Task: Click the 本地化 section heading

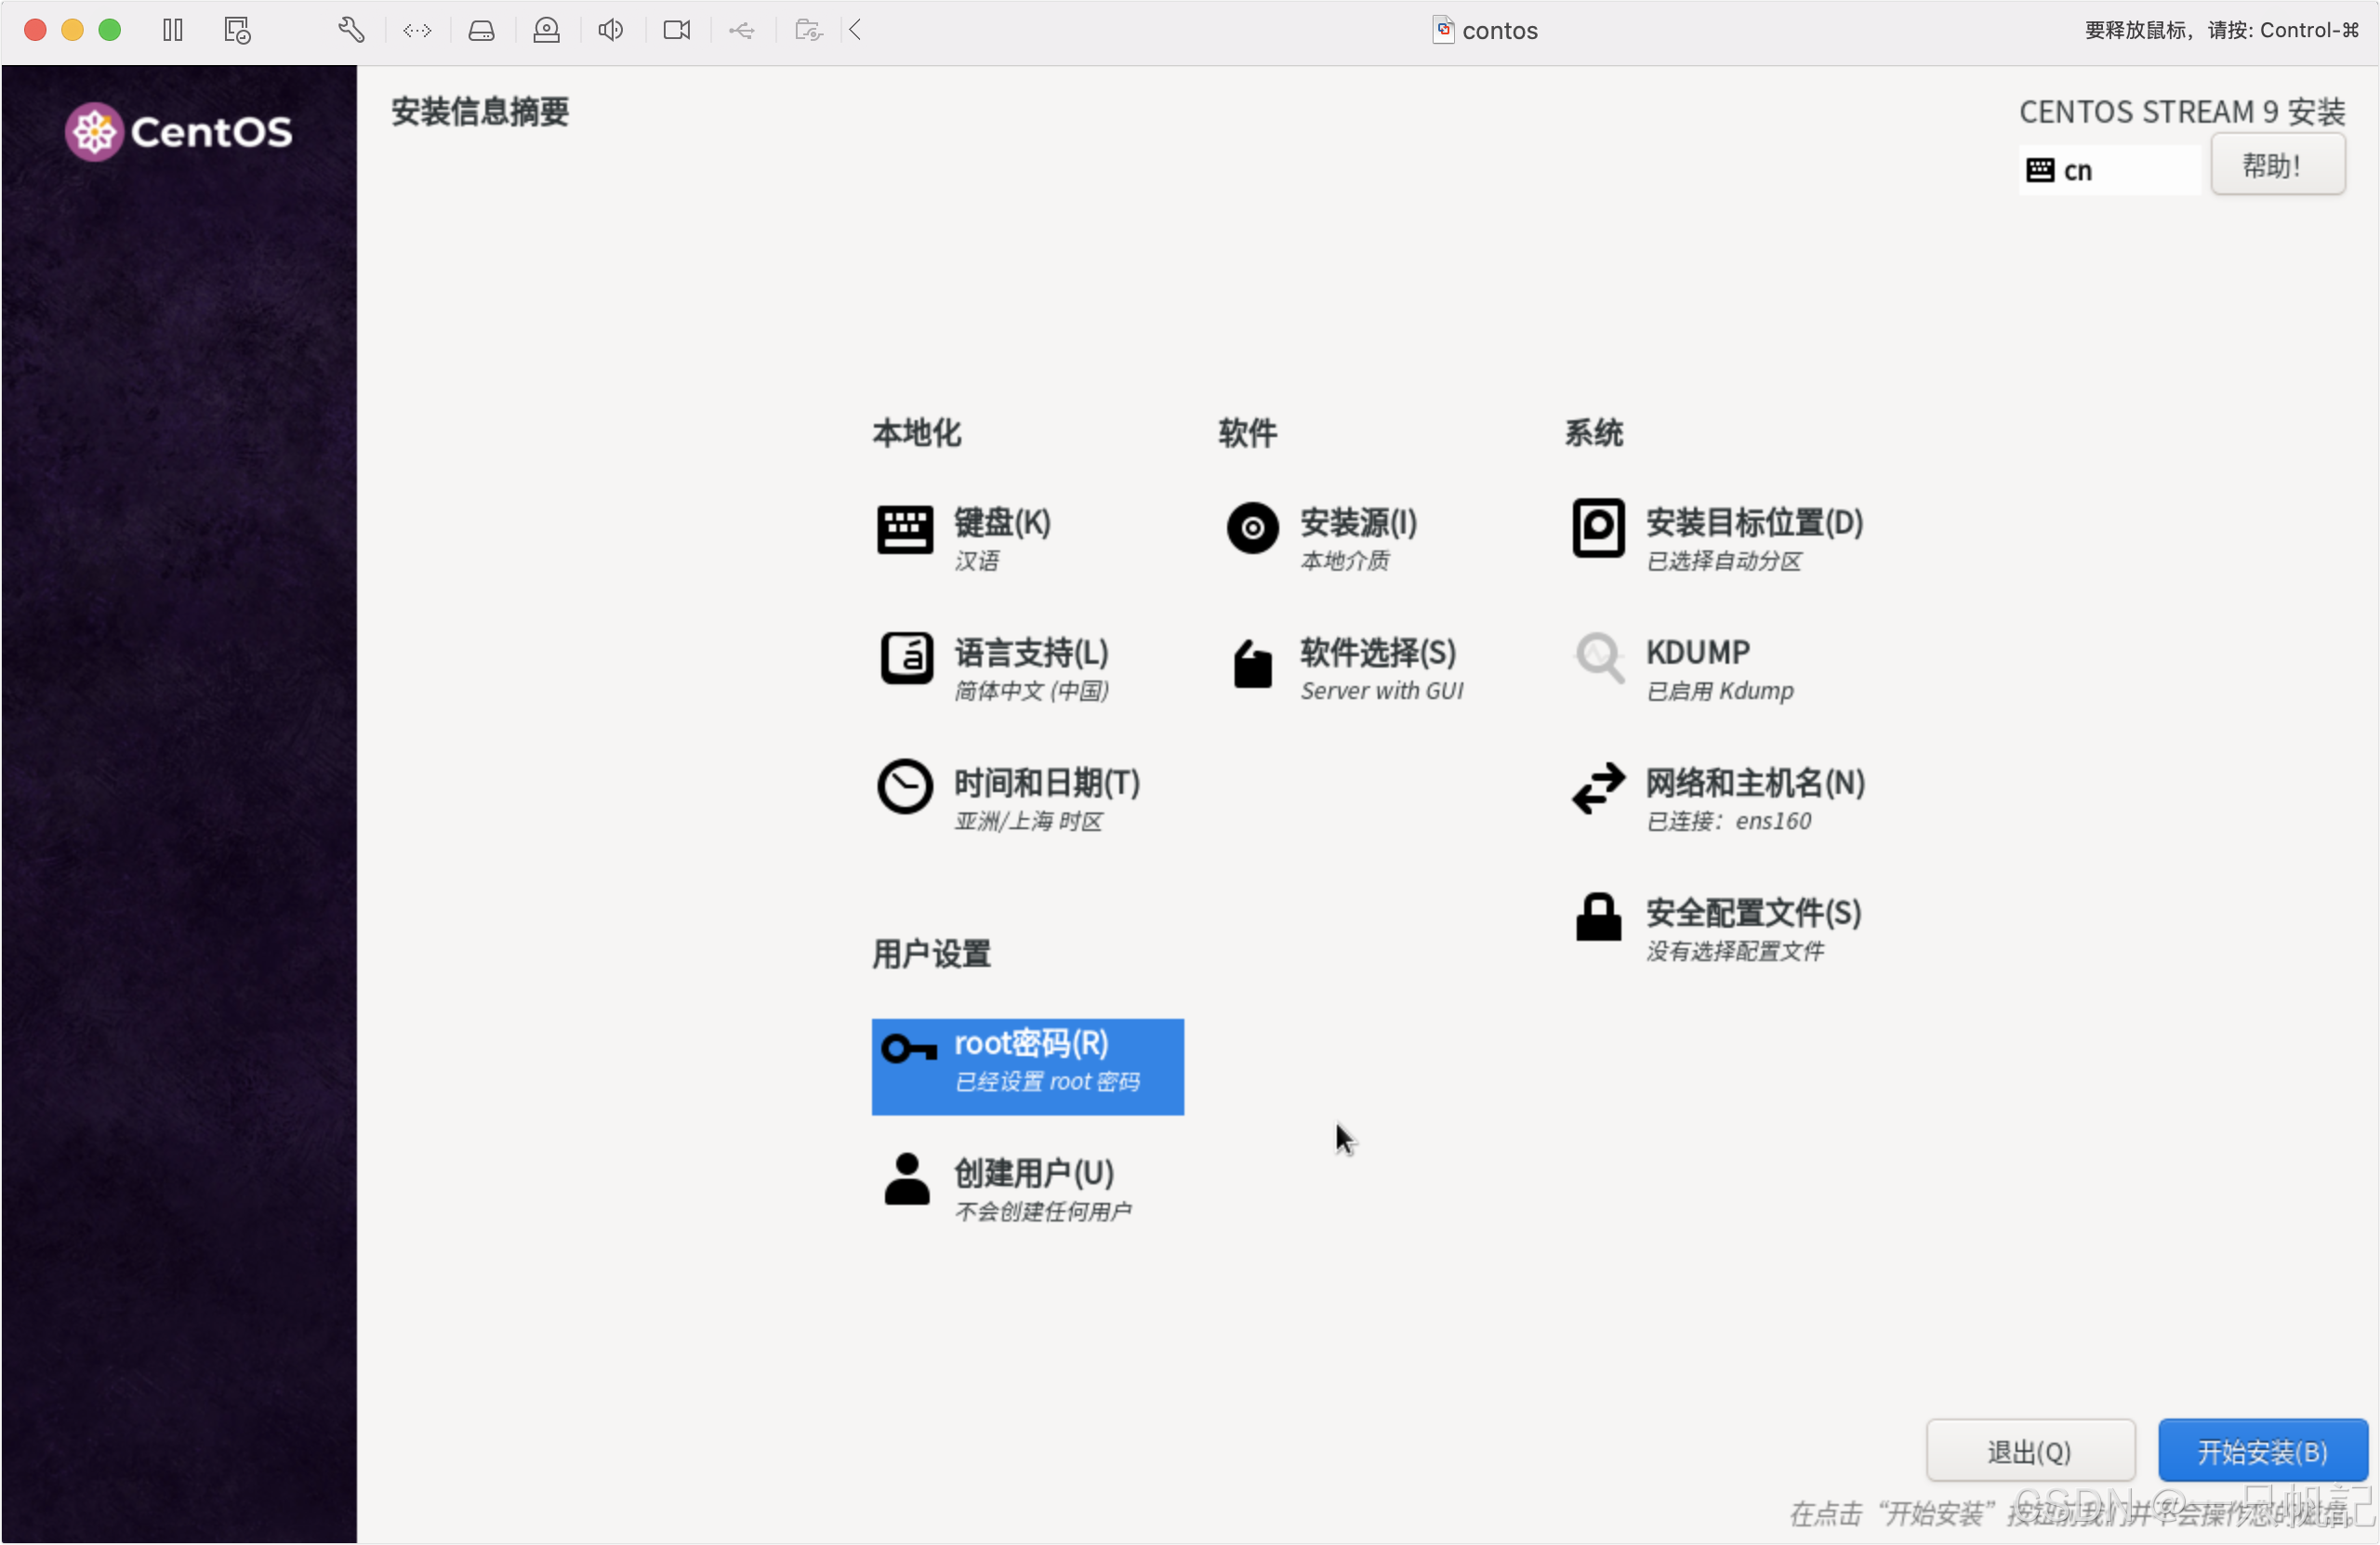Action: tap(917, 433)
